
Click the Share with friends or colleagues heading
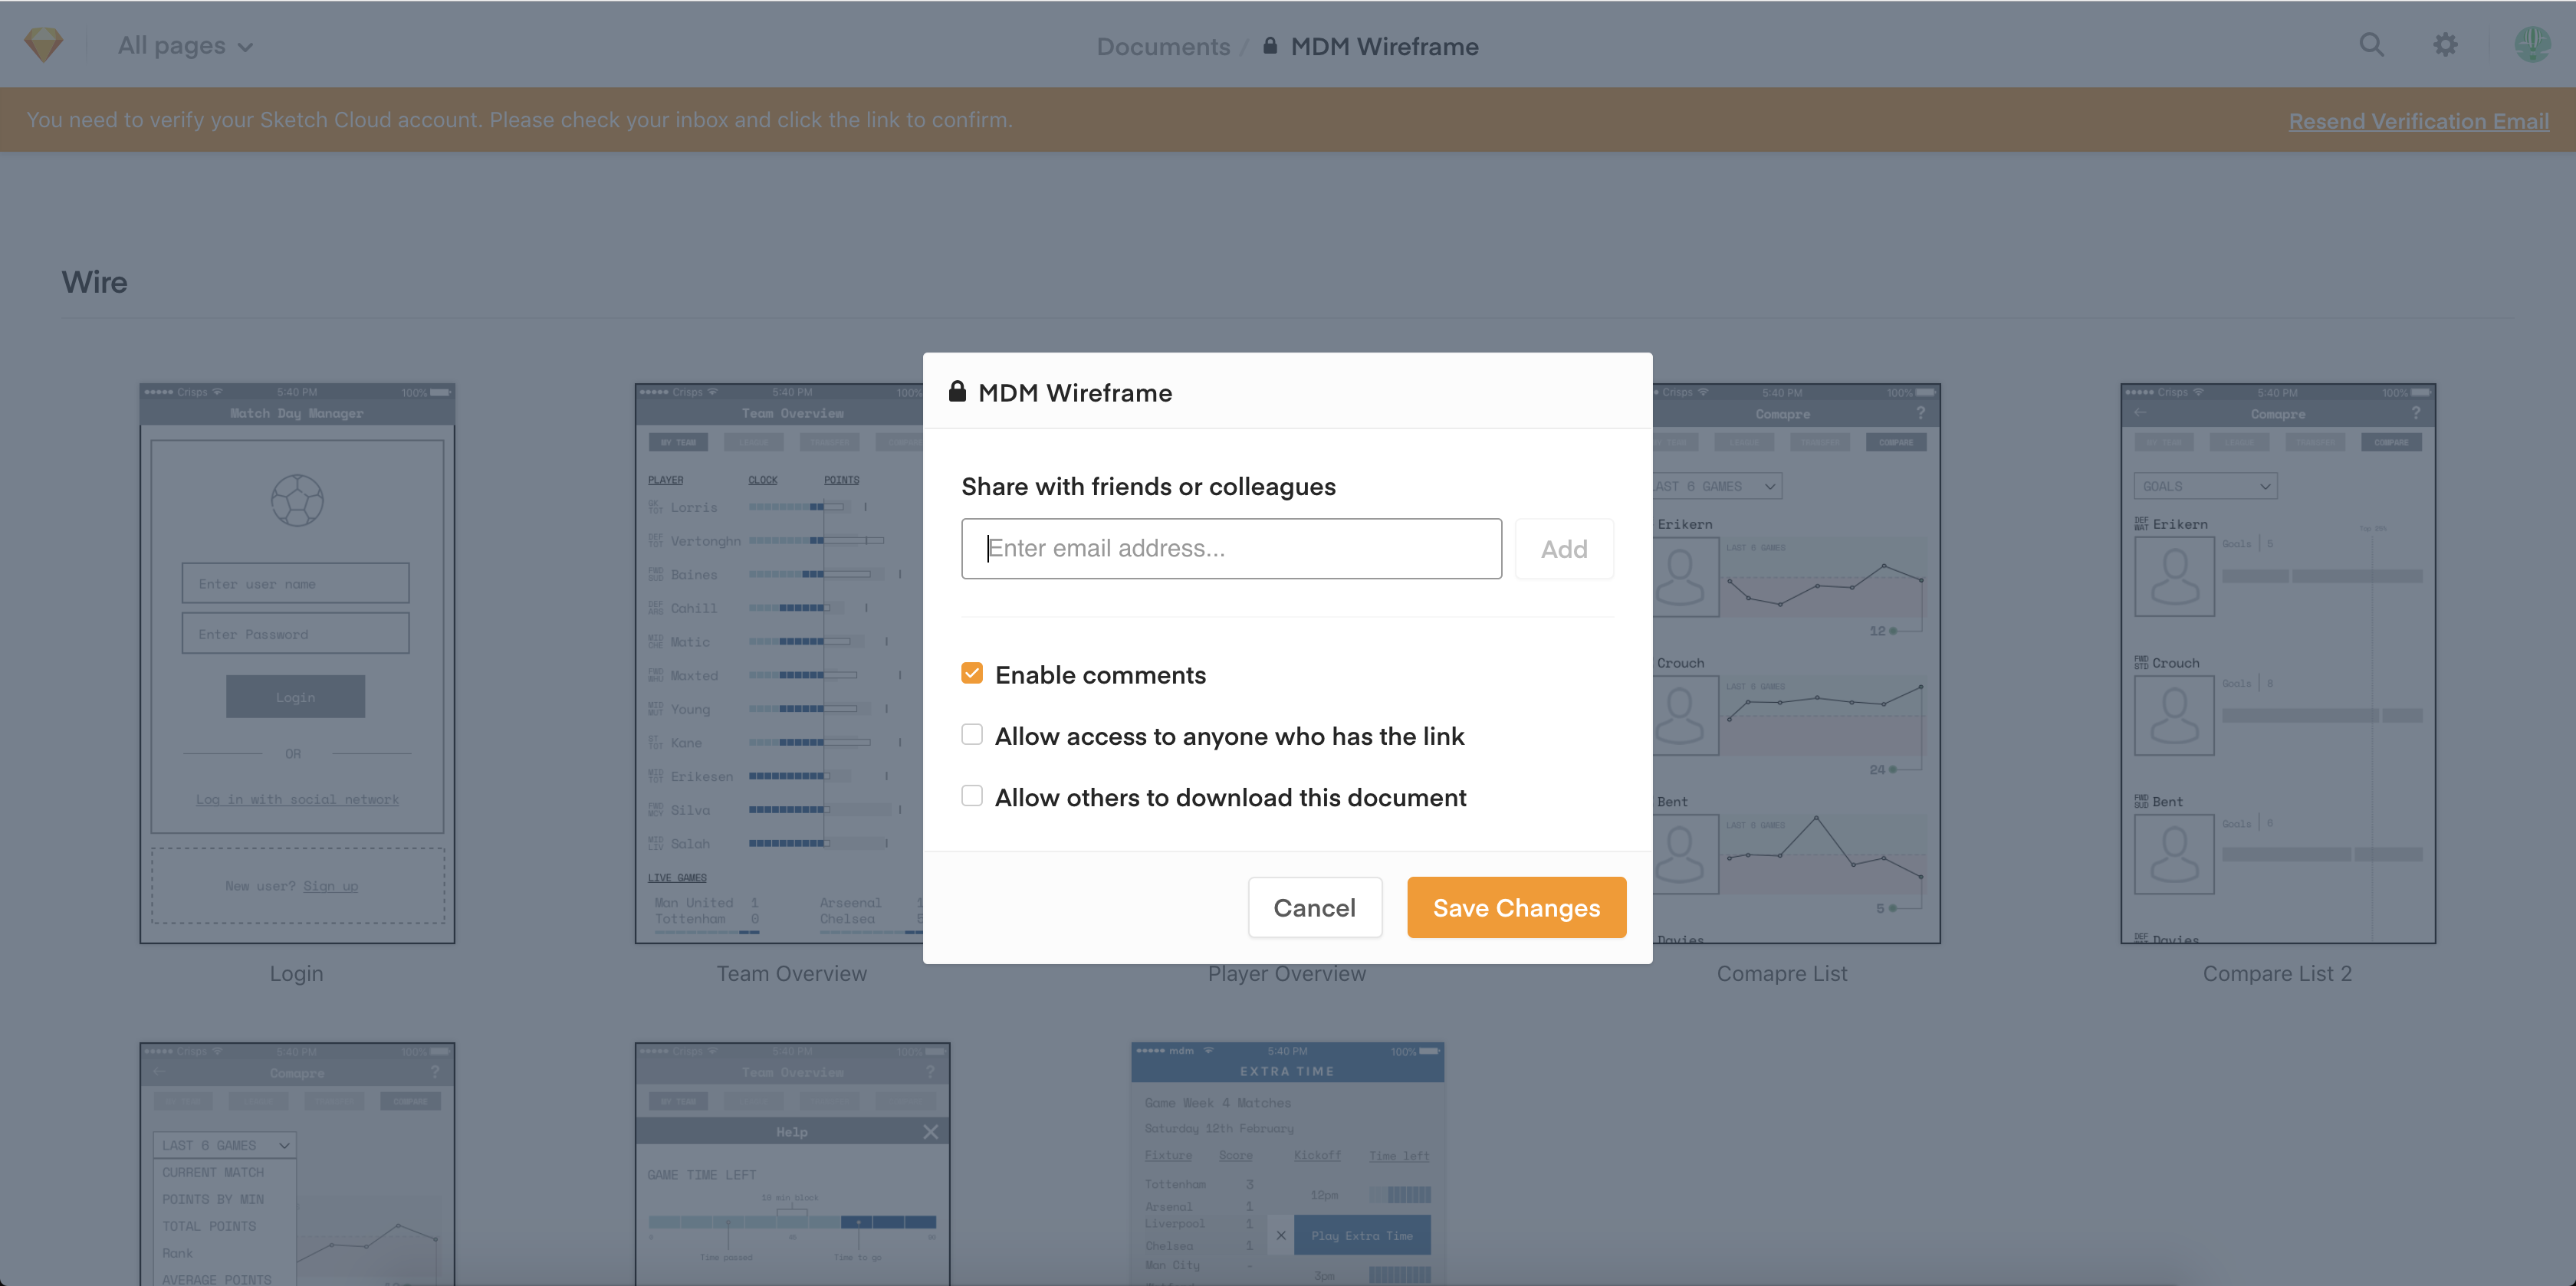click(1148, 486)
